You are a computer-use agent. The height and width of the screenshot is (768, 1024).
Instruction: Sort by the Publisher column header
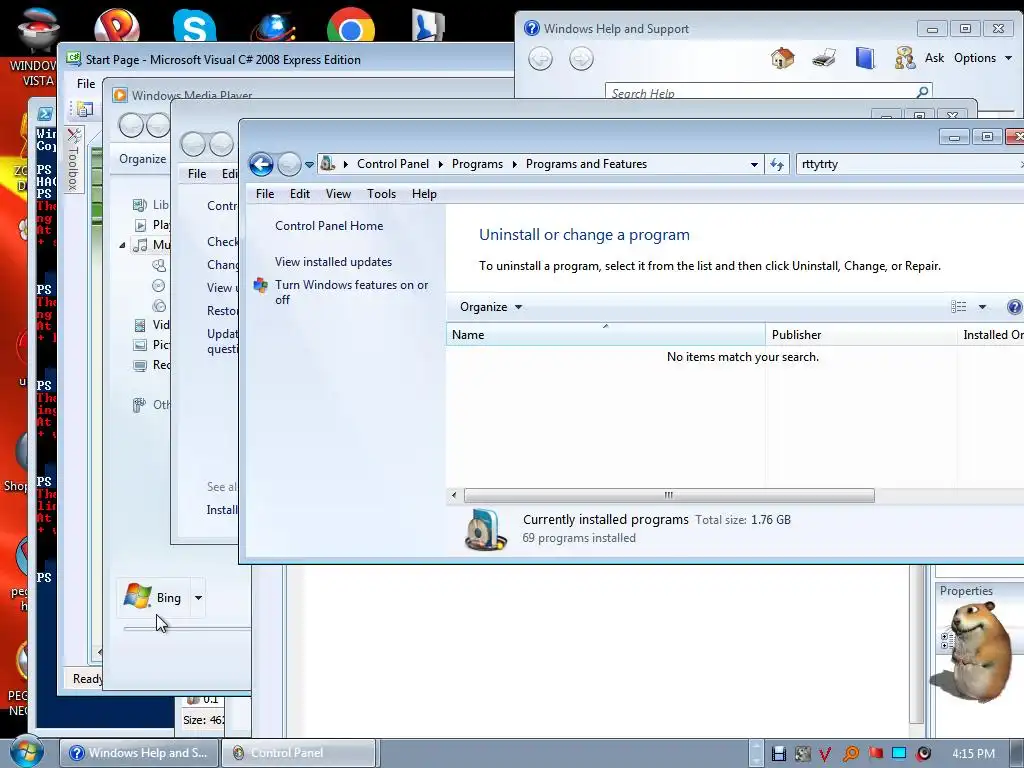click(x=861, y=334)
